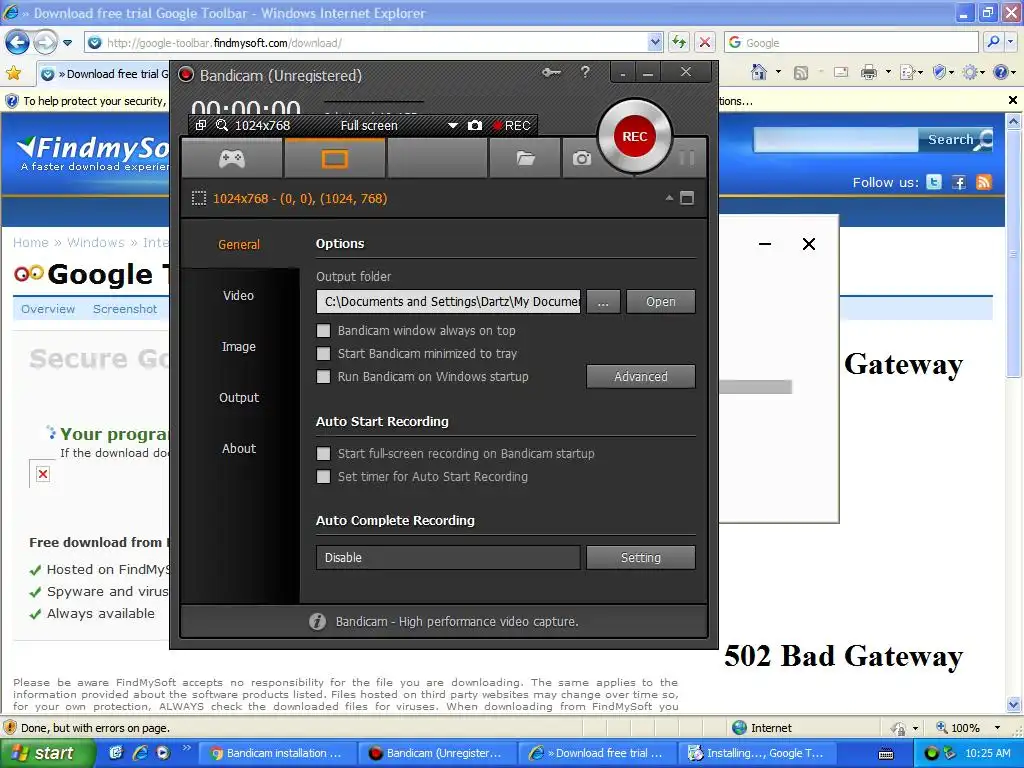
Task: Click the Auto Complete Recording Disable field
Action: 448,558
